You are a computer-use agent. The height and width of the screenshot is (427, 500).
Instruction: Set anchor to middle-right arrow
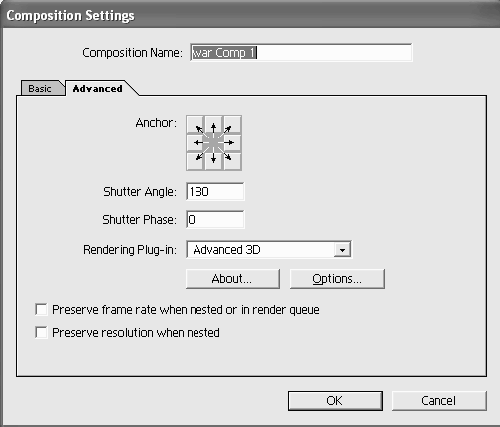point(232,143)
